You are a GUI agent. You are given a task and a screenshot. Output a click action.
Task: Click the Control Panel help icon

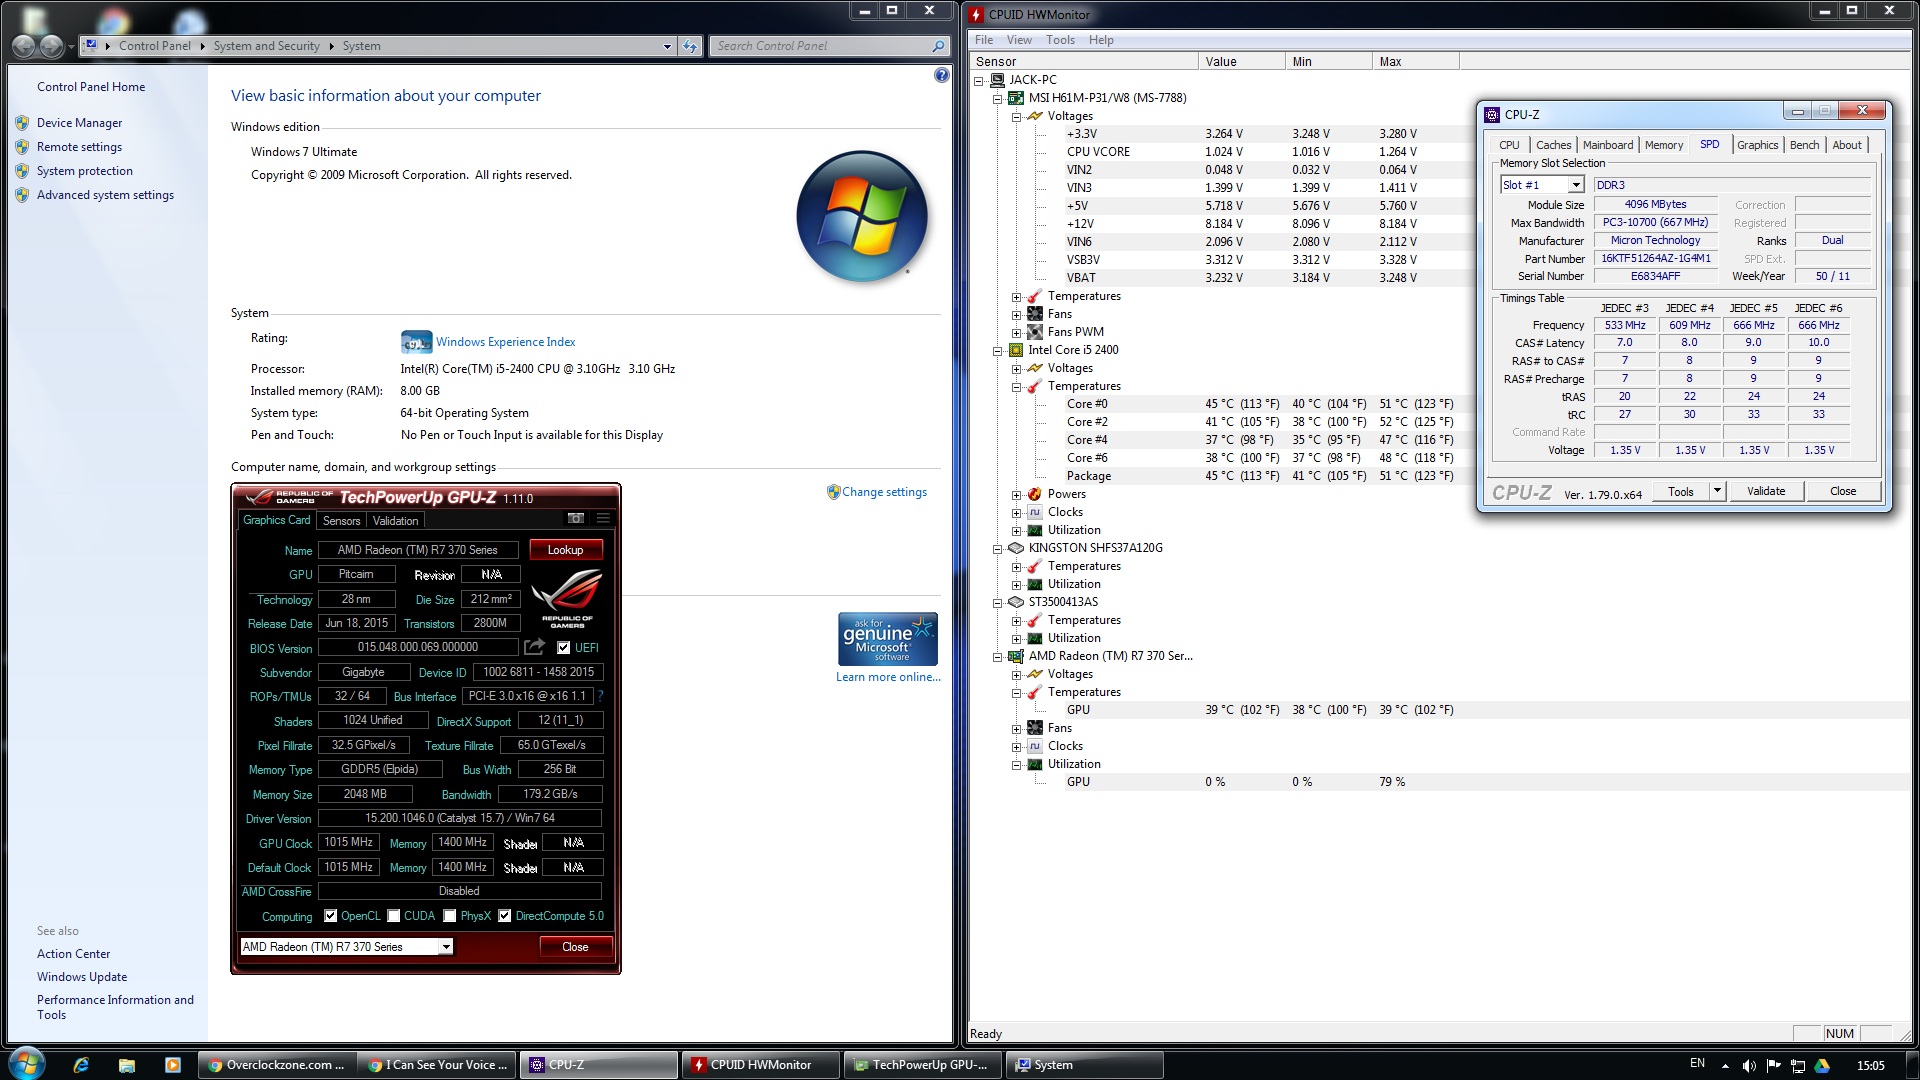(941, 75)
